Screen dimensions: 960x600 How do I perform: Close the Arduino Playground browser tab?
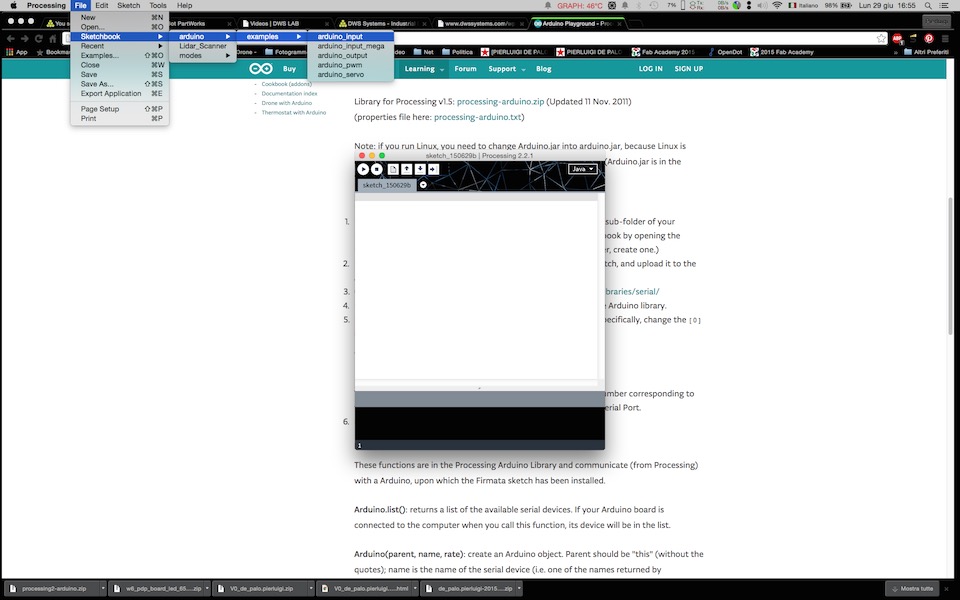pos(620,24)
